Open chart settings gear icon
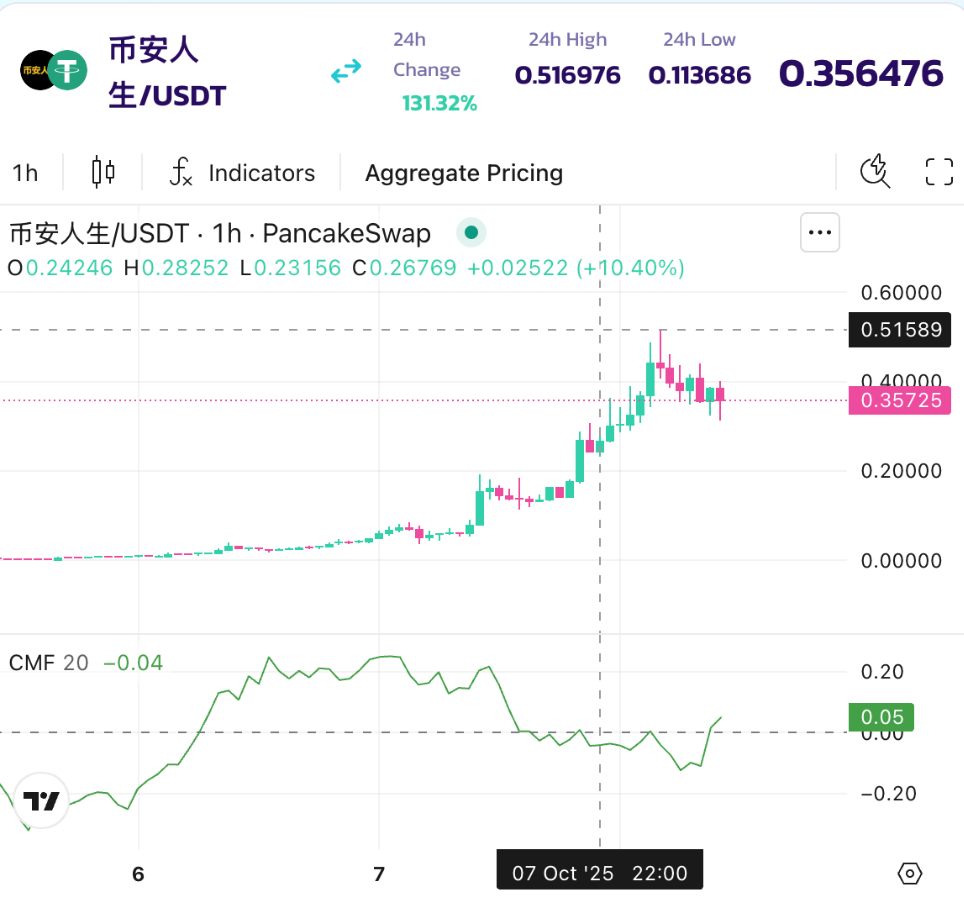Screen dimensions: 964x901 tap(910, 873)
